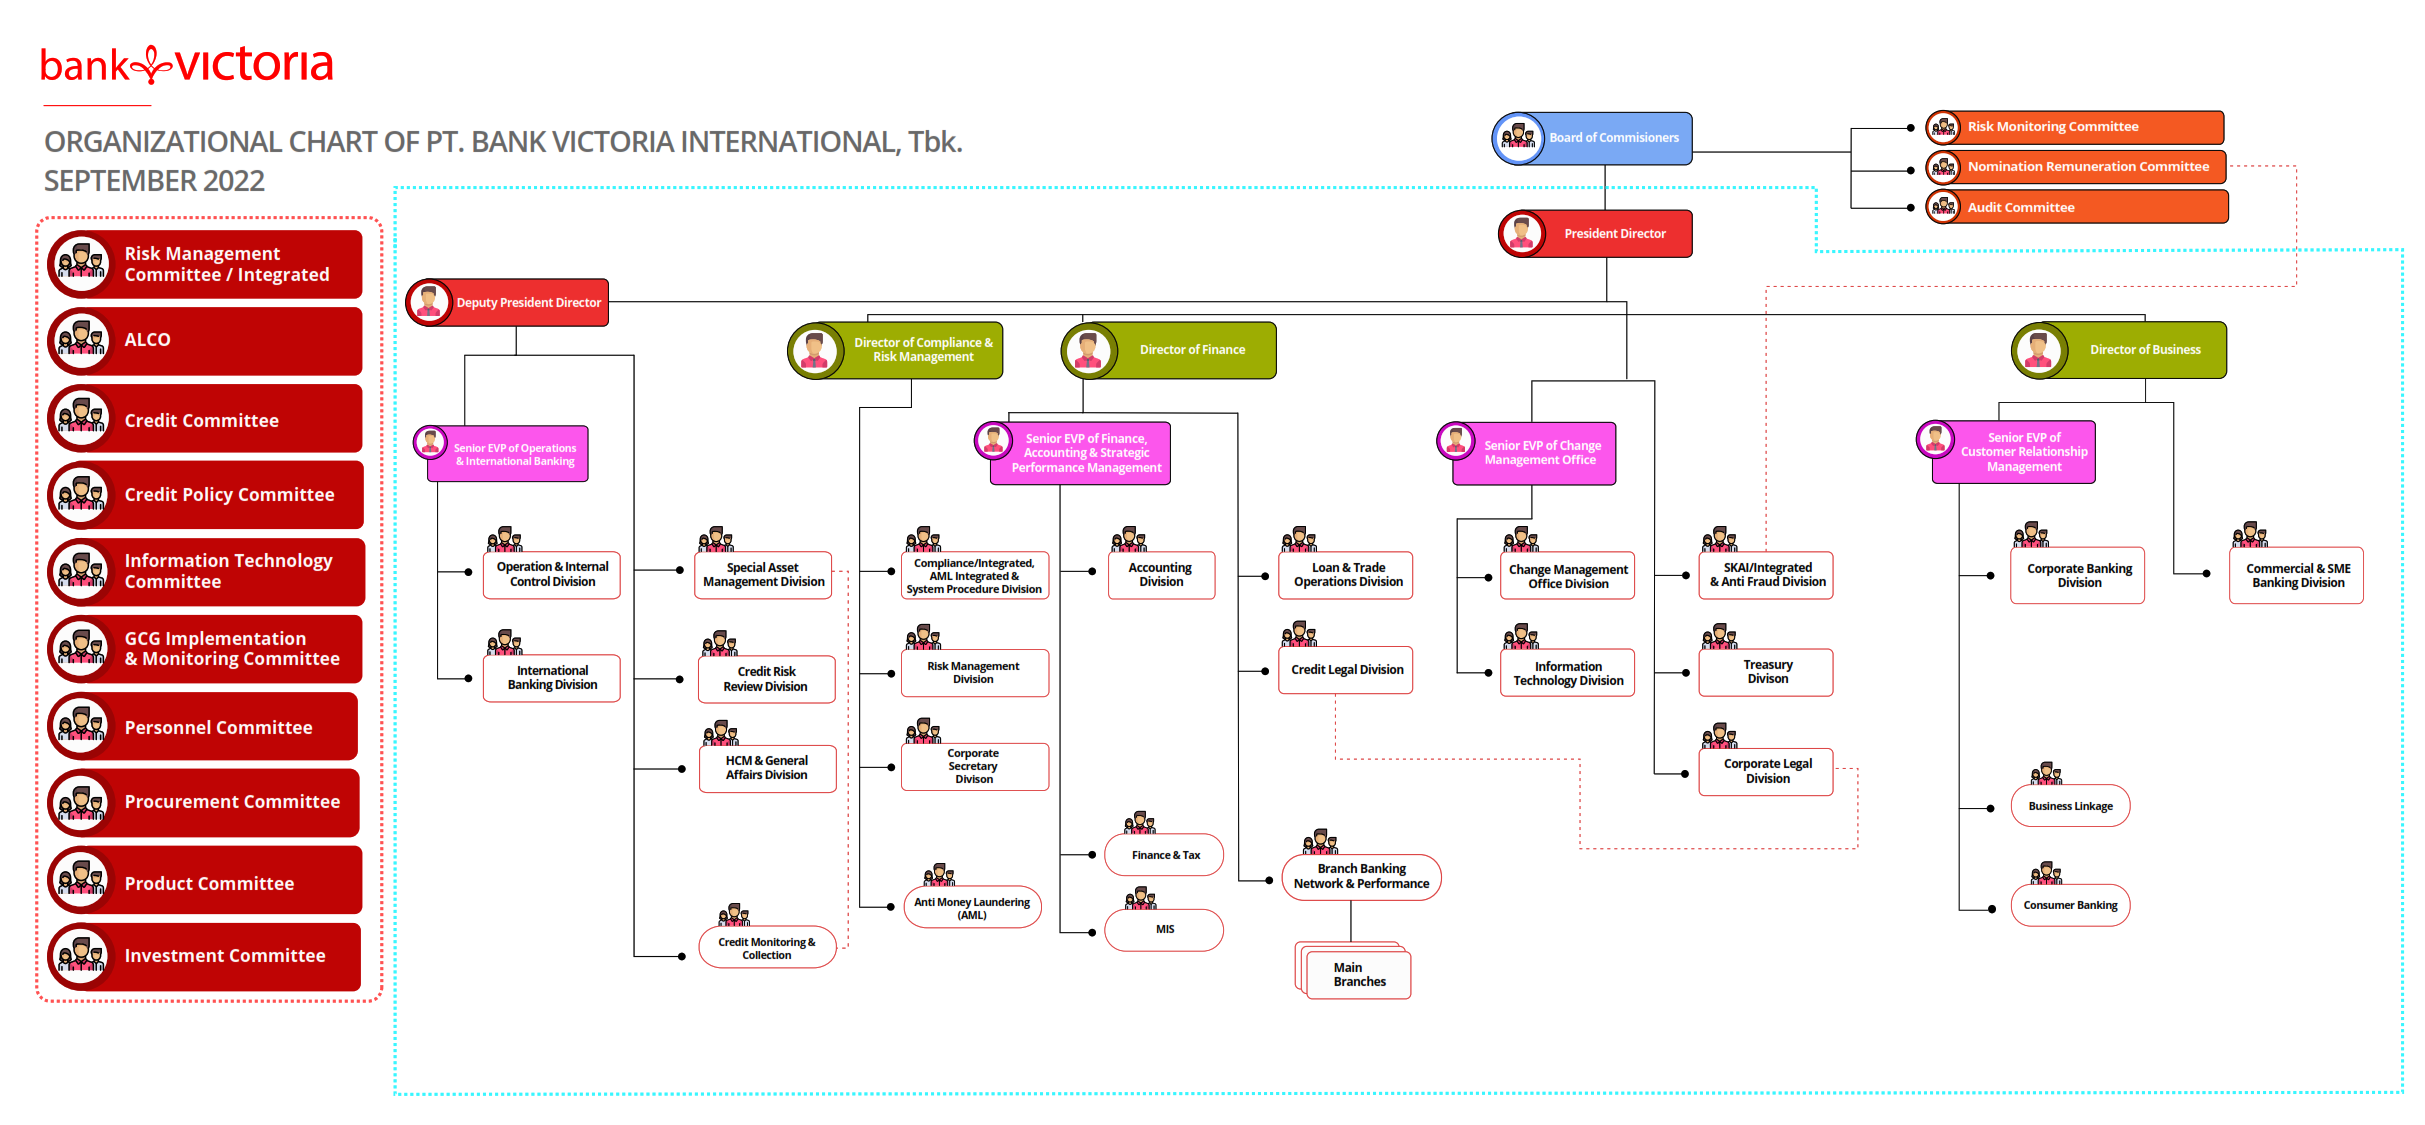2425x1125 pixels.
Task: Select the Accounting Division node
Action: pyautogui.click(x=1161, y=575)
